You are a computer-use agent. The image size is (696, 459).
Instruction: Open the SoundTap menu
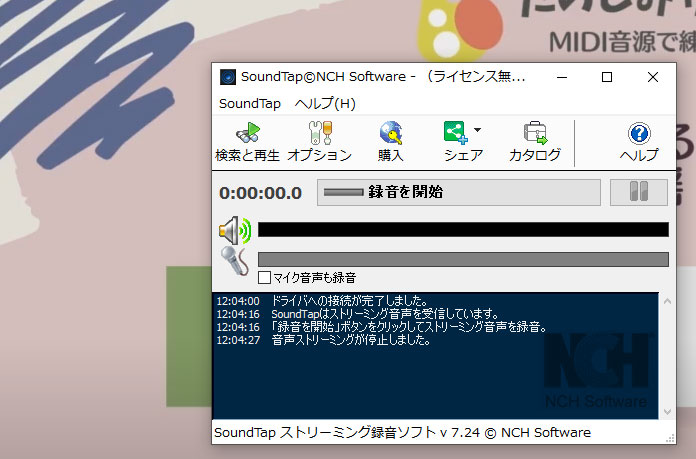250,104
